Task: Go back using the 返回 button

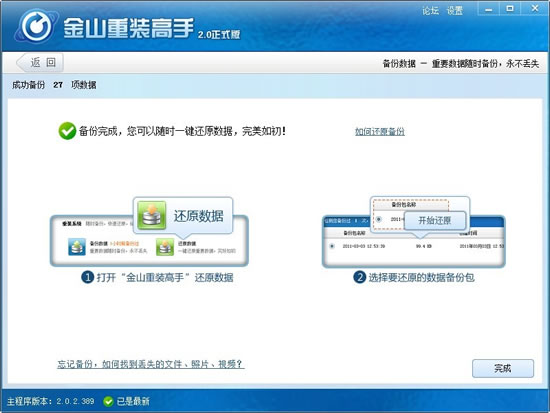Action: coord(40,63)
